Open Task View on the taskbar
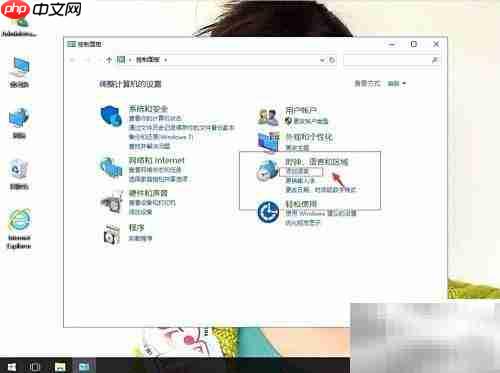Viewport: 500px width, 373px height. pyautogui.click(x=35, y=367)
